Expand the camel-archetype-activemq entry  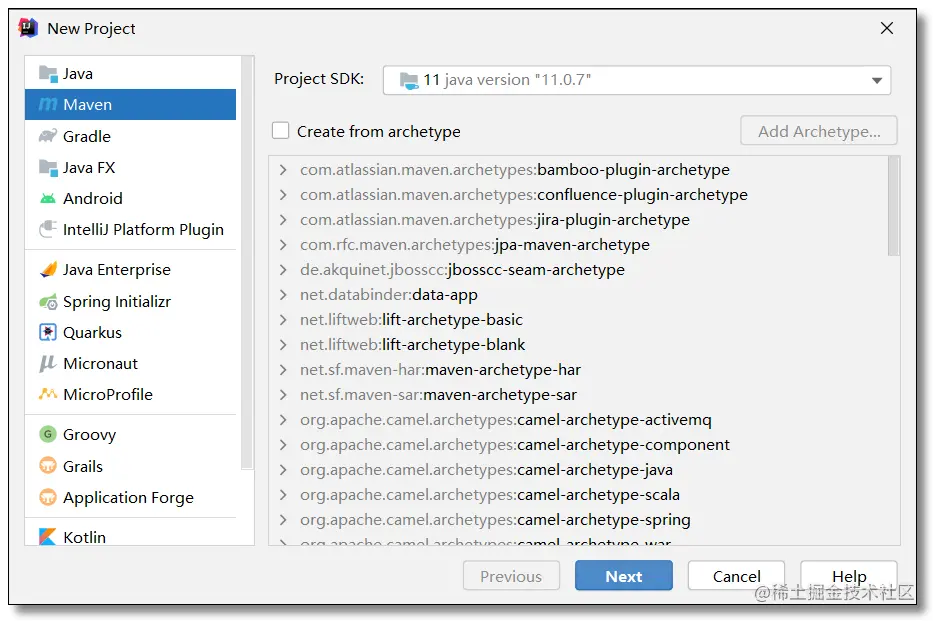click(283, 420)
